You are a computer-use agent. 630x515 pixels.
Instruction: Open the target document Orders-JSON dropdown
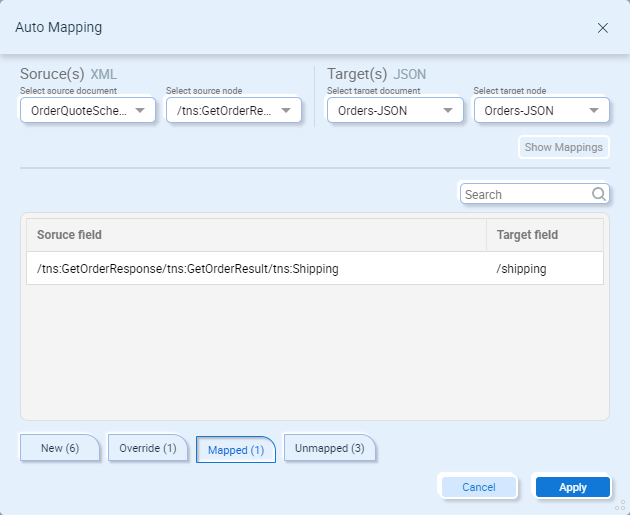395,110
